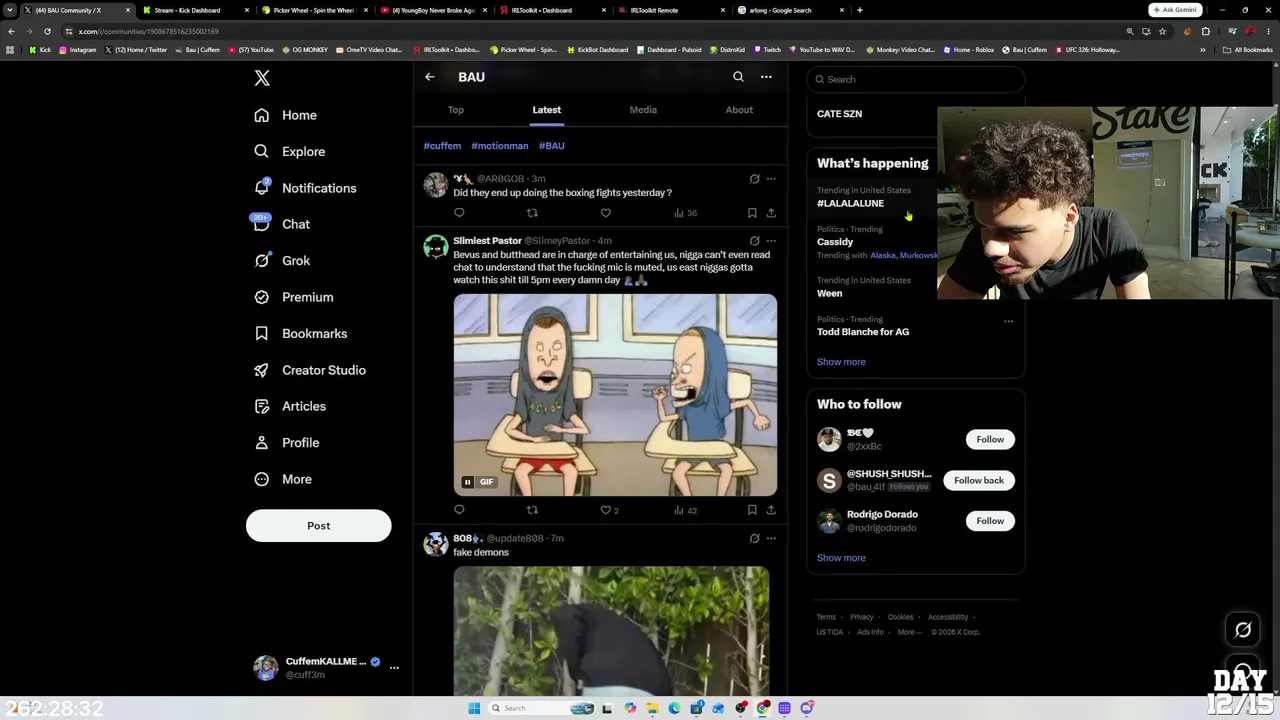Open Grok actions on the boxing fights post
Image resolution: width=1280 pixels, height=720 pixels.
pos(754,179)
